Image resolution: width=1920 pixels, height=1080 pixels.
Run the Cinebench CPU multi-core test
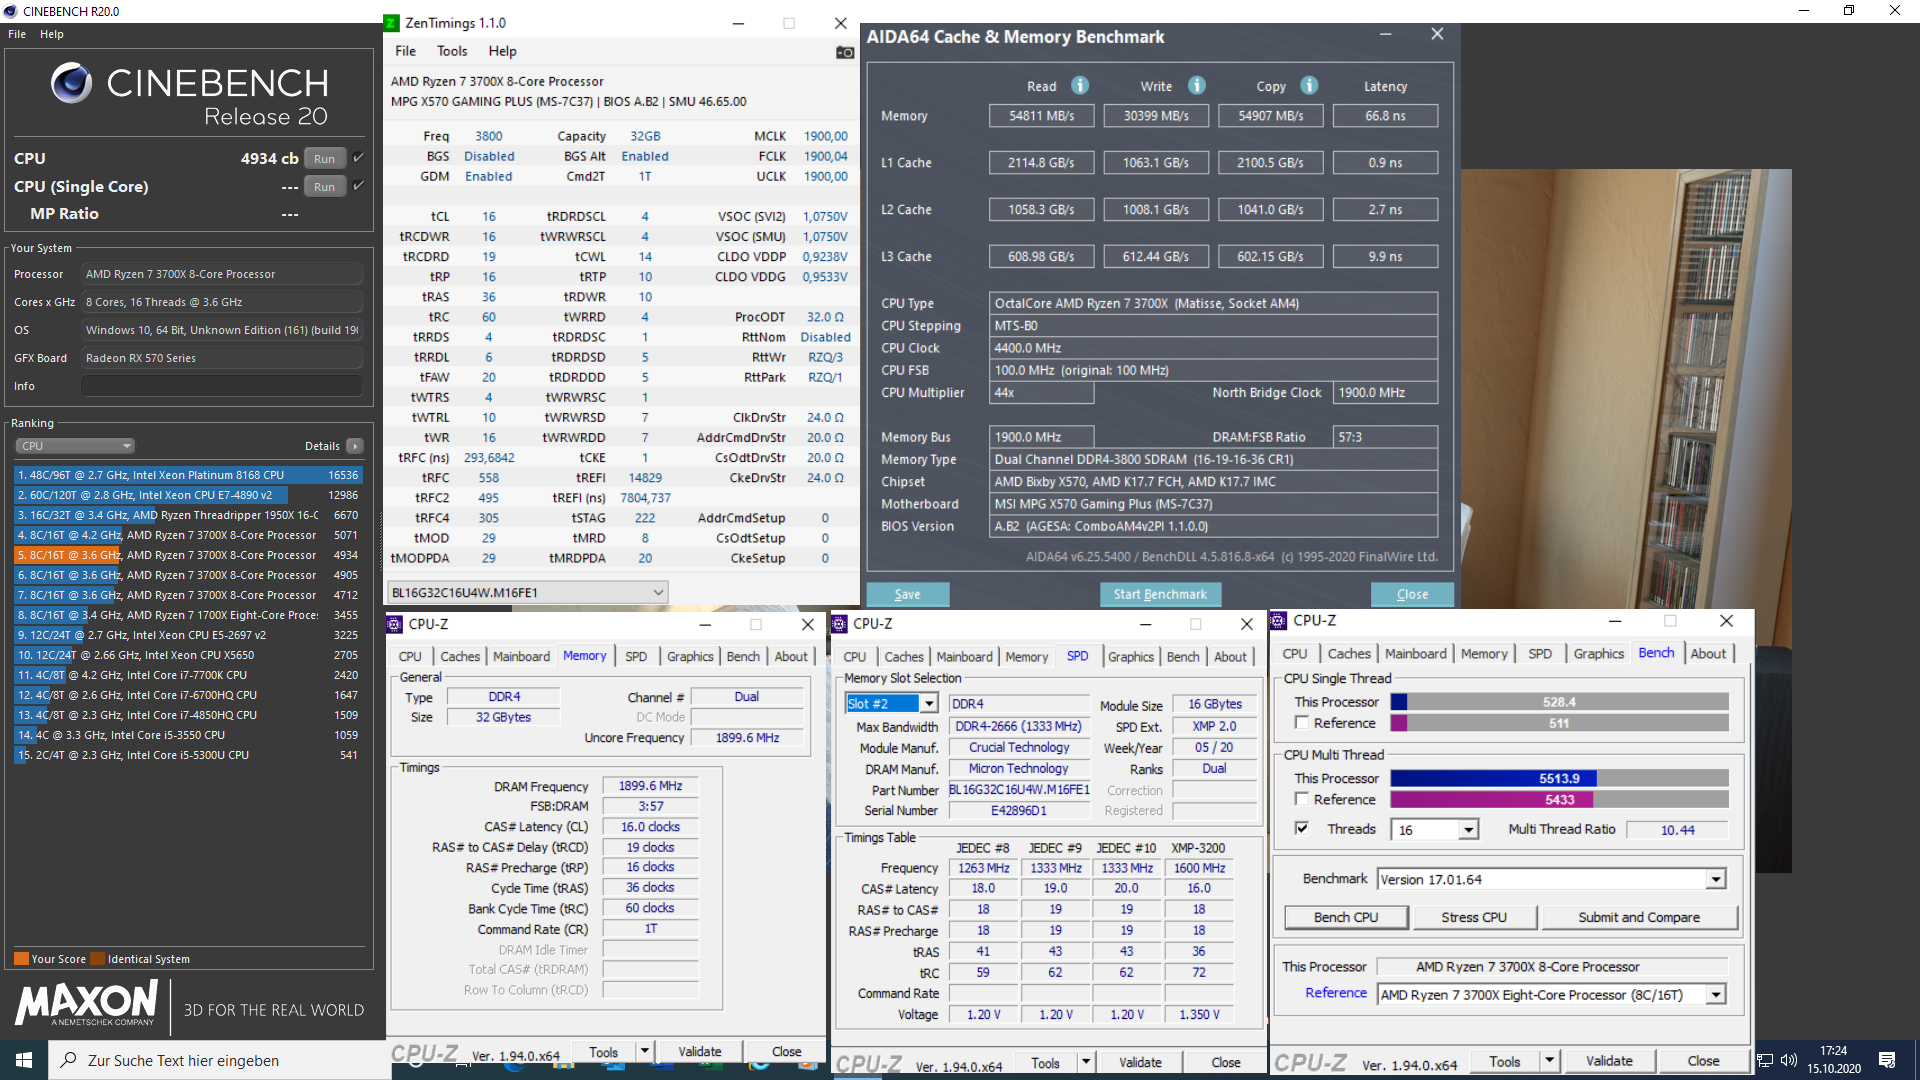[x=324, y=158]
